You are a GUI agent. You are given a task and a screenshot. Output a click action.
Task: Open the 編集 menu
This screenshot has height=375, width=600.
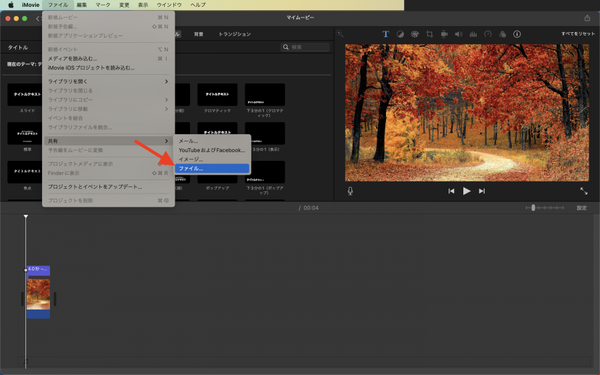(x=82, y=5)
